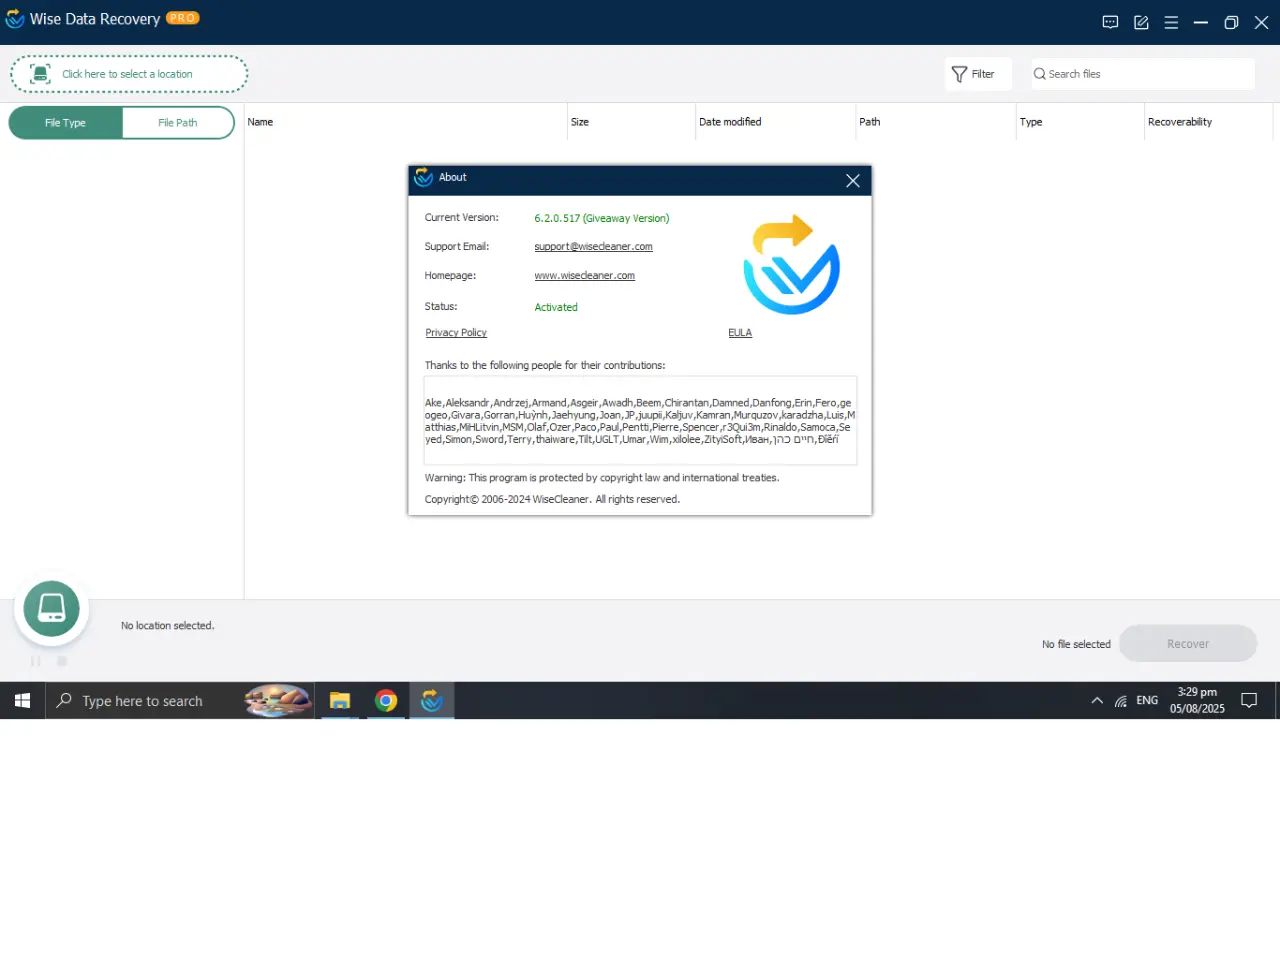Click the About dialog title icon
The width and height of the screenshot is (1280, 972).
pos(424,177)
